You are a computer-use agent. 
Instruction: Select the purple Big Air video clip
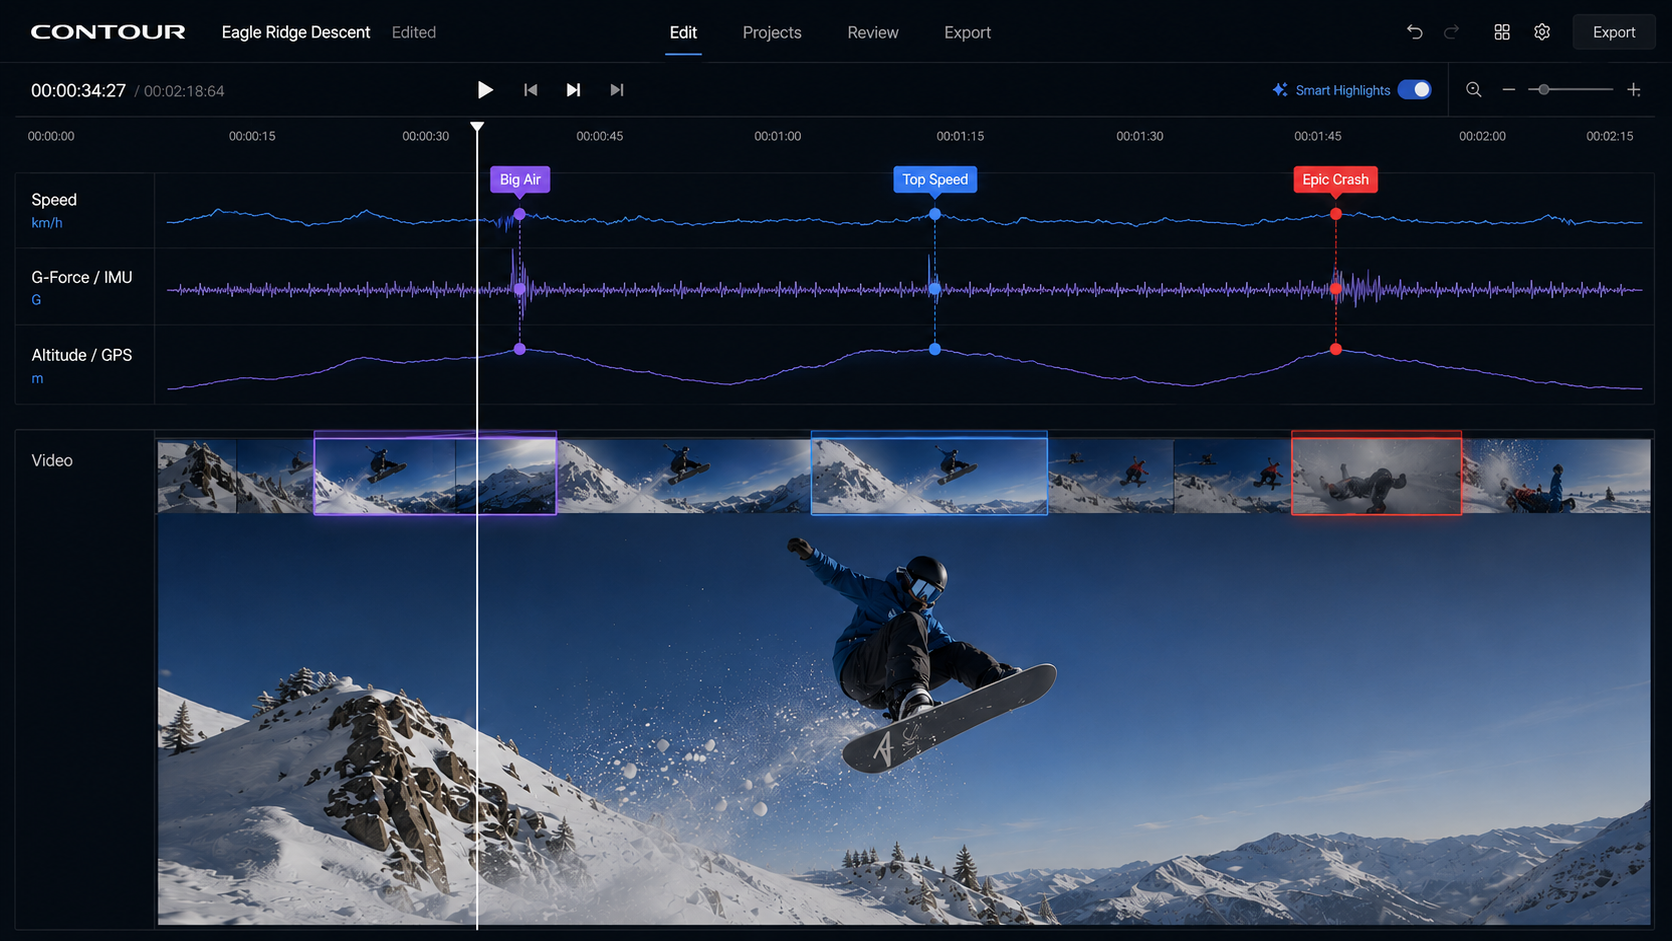click(x=435, y=473)
